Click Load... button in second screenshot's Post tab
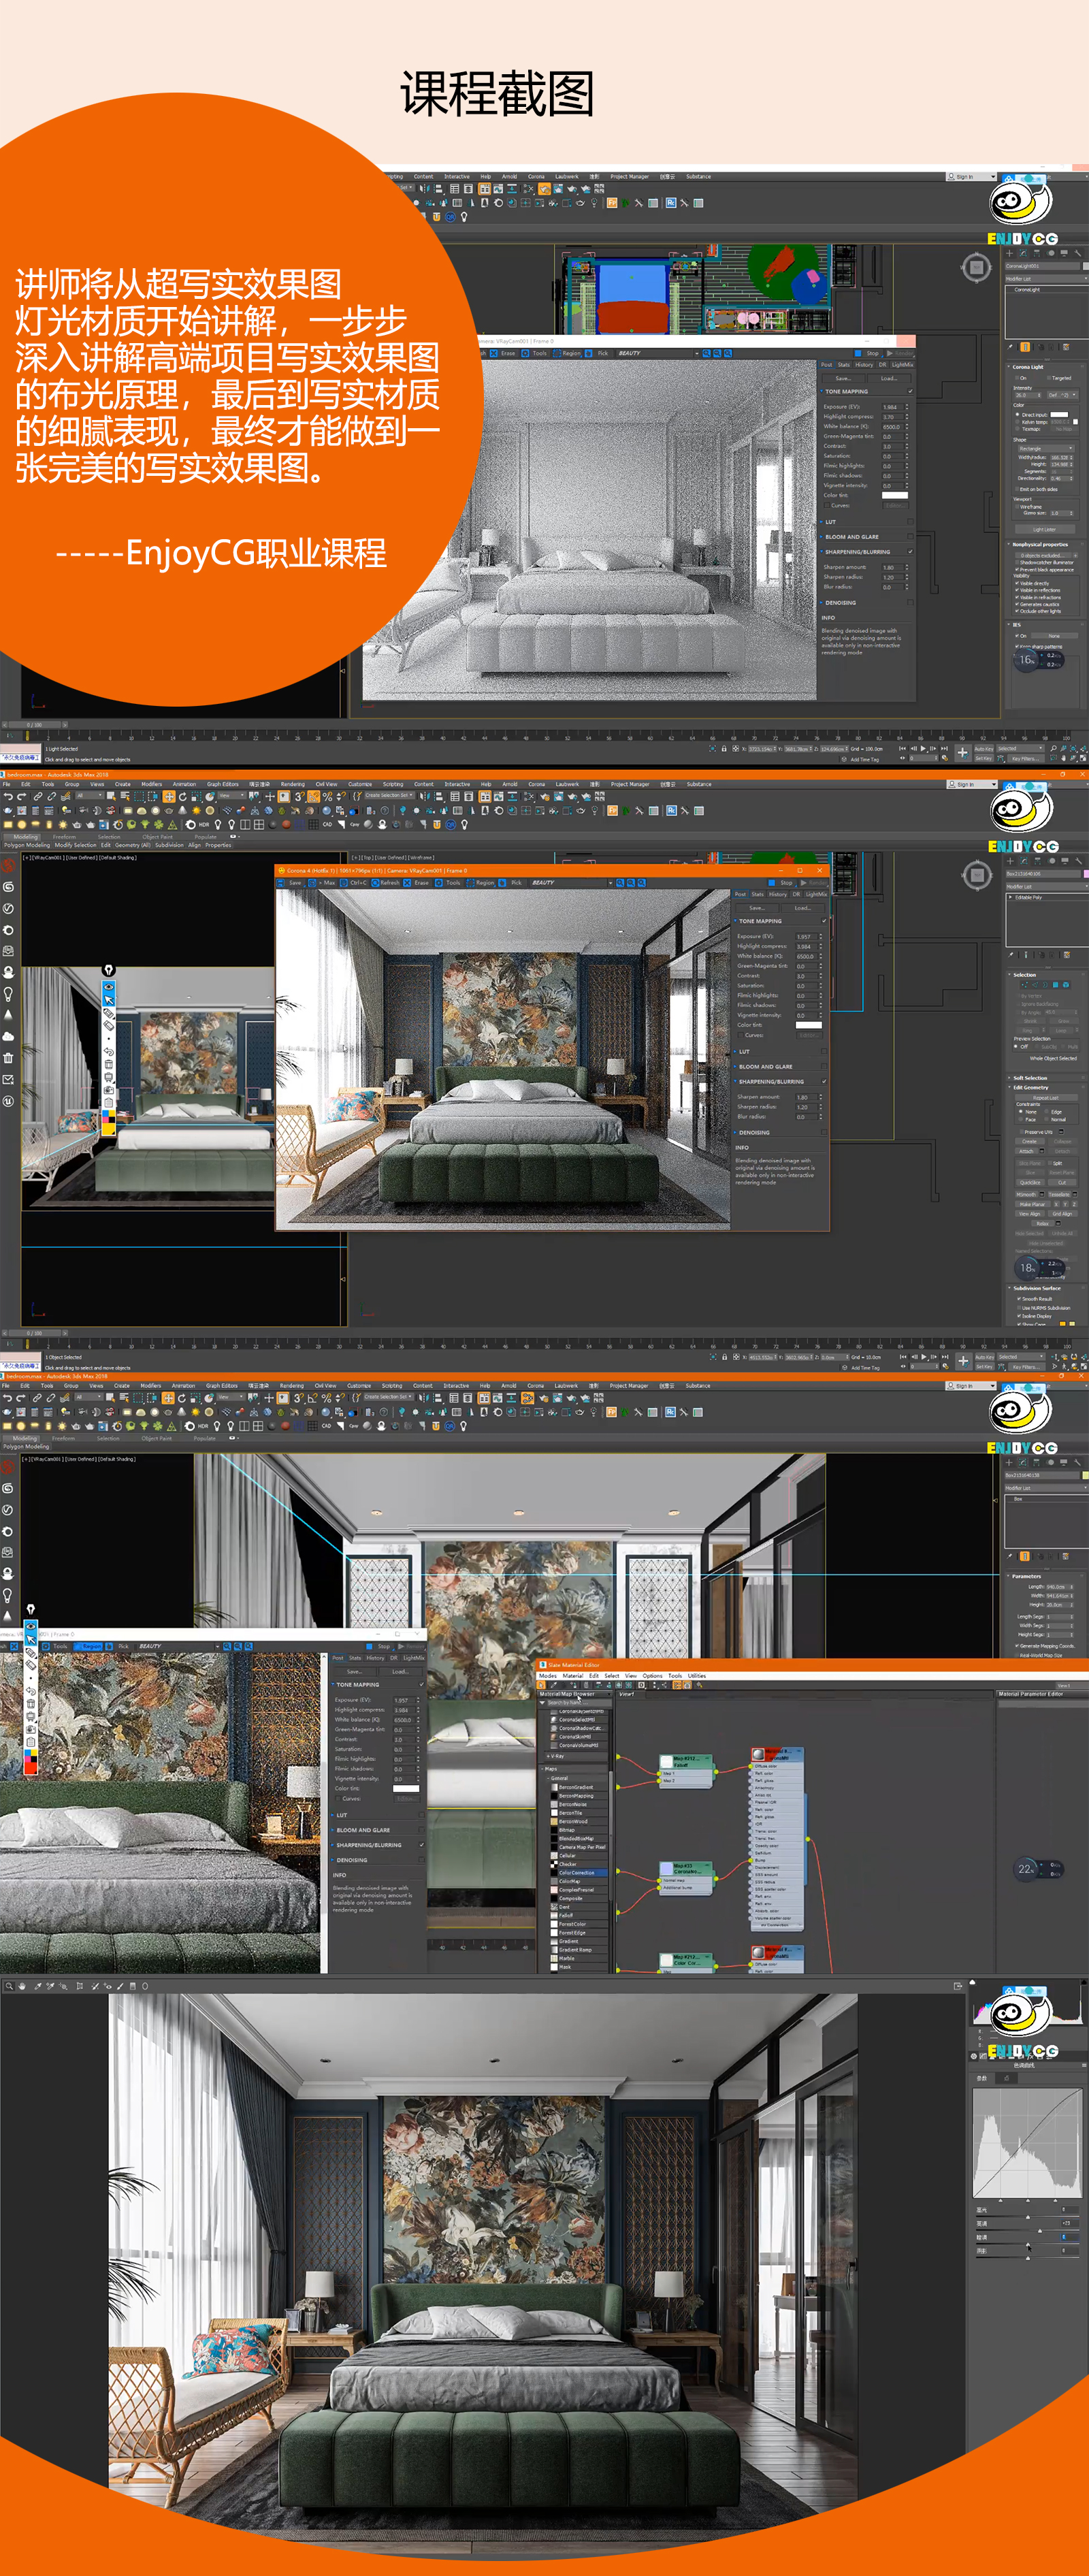Viewport: 1089px width, 2576px height. [x=803, y=908]
